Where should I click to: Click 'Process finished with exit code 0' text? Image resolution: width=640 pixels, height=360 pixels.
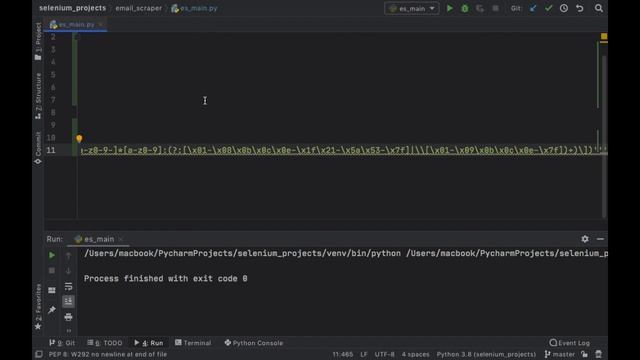point(166,279)
